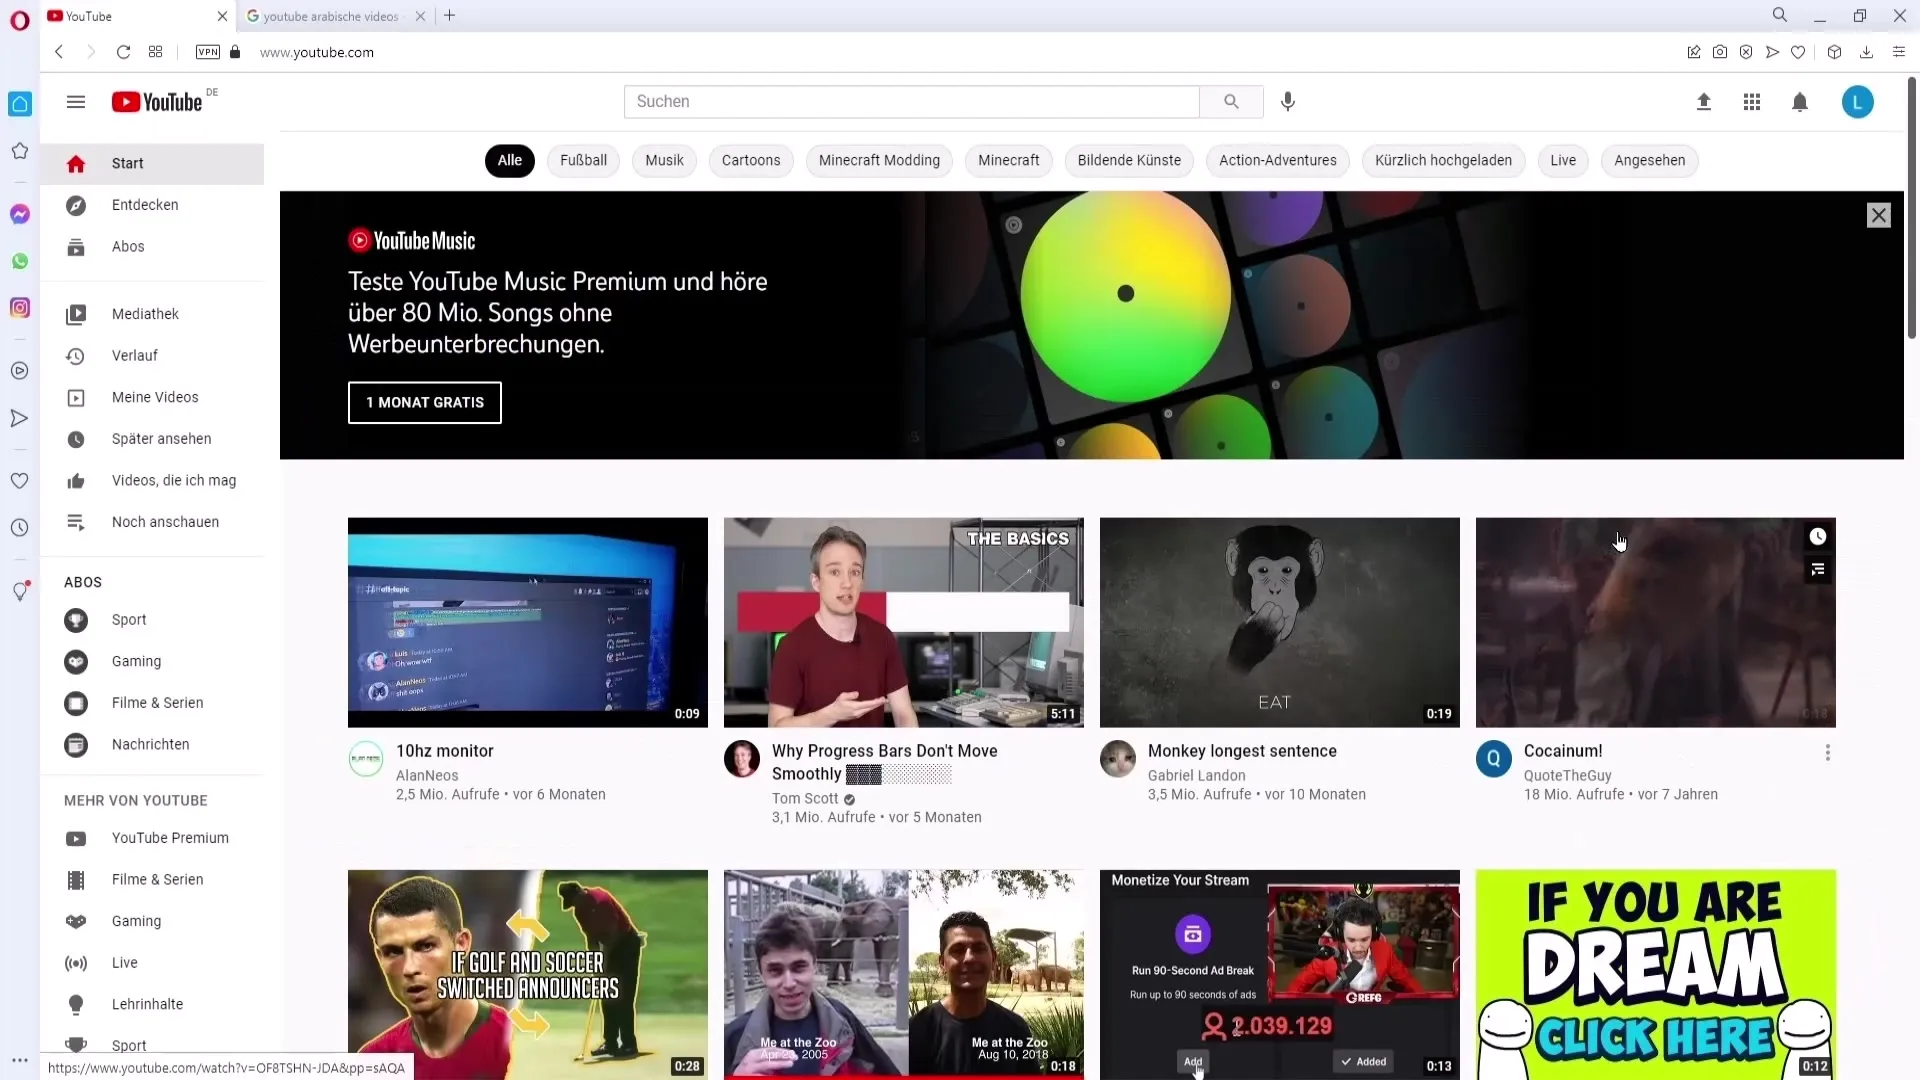Click the search magnifier button

[x=1231, y=101]
